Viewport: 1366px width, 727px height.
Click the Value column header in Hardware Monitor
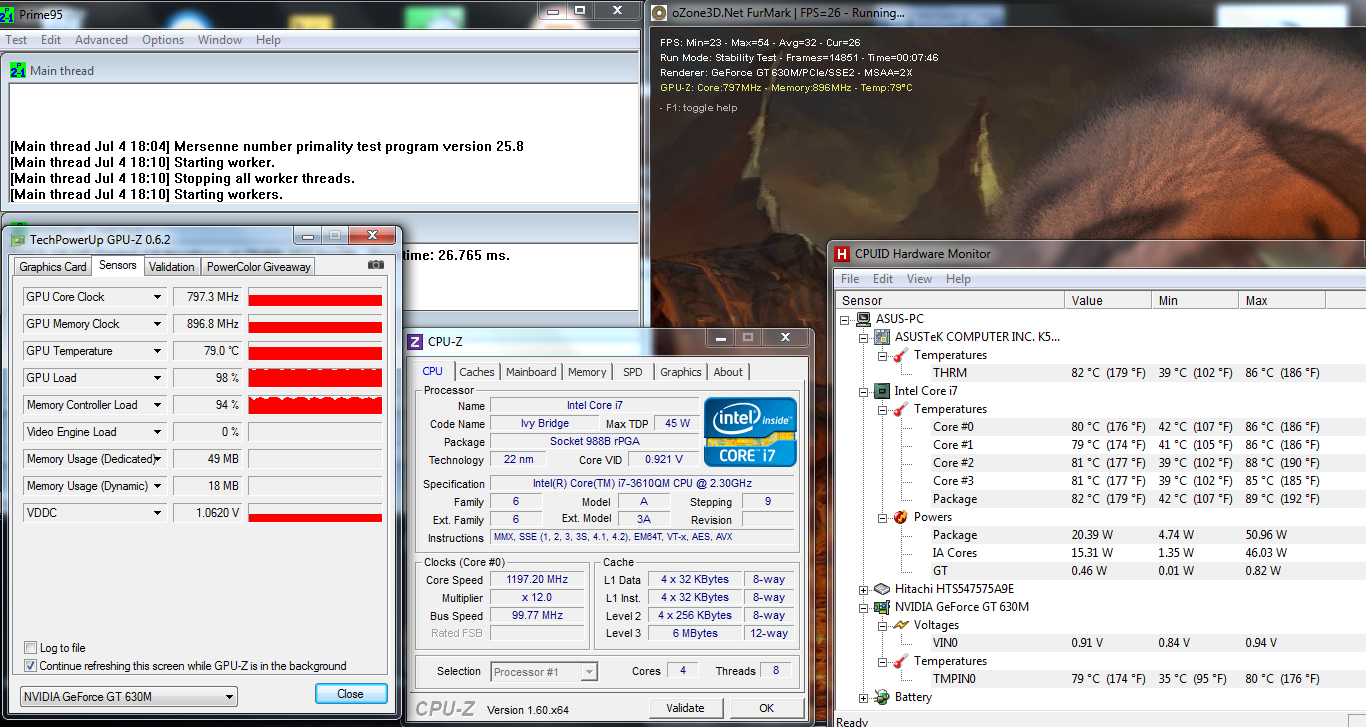1109,300
